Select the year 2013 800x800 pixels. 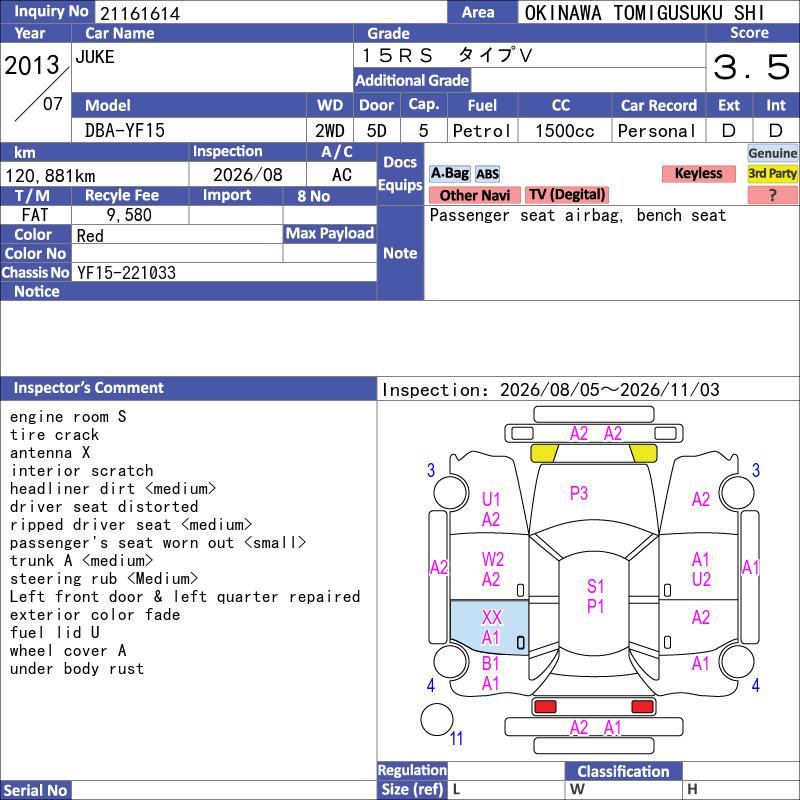pyautogui.click(x=32, y=65)
